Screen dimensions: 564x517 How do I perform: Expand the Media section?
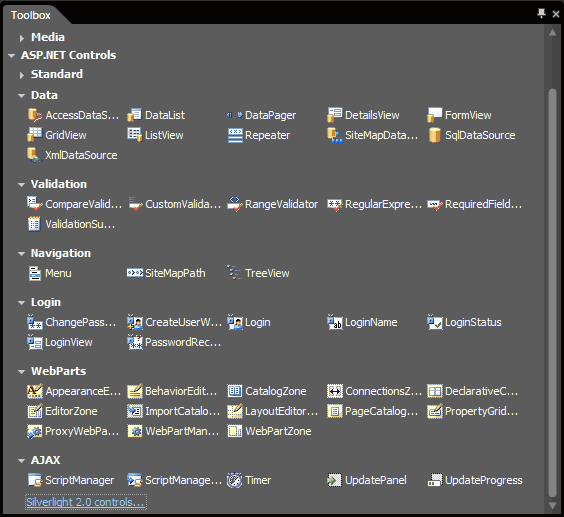coord(22,38)
